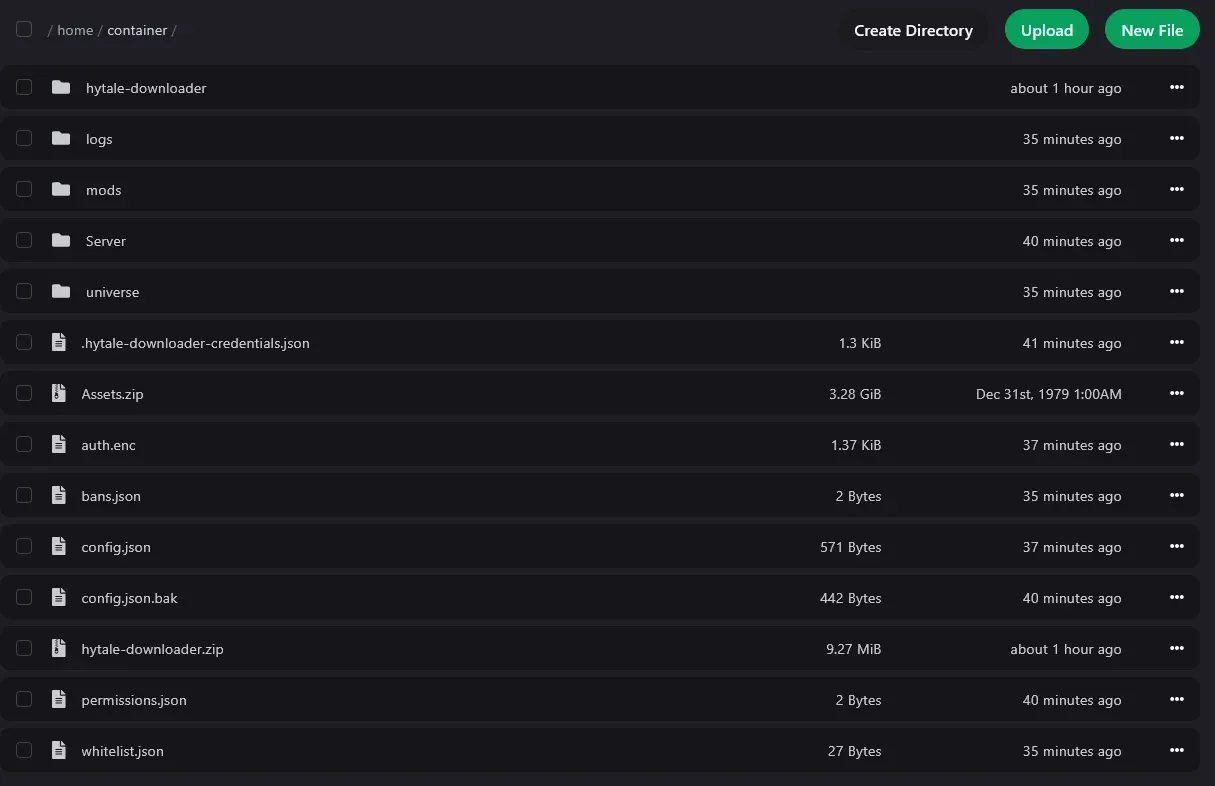The image size is (1215, 786).
Task: Check the box for config.json
Action: click(x=24, y=547)
